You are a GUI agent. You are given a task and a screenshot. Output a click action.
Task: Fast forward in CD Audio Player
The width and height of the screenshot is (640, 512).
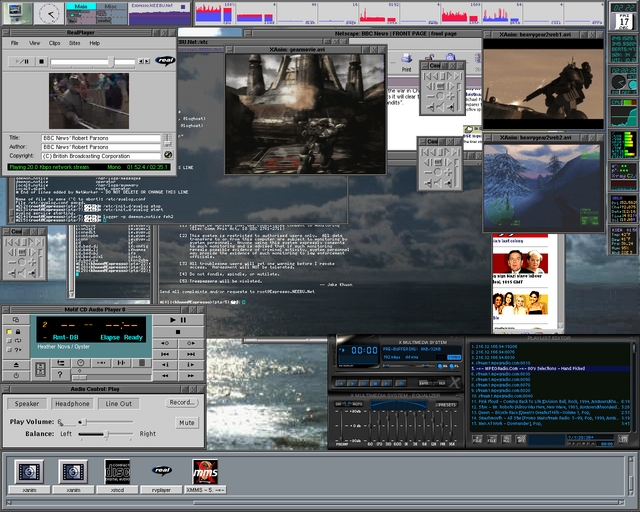click(191, 376)
